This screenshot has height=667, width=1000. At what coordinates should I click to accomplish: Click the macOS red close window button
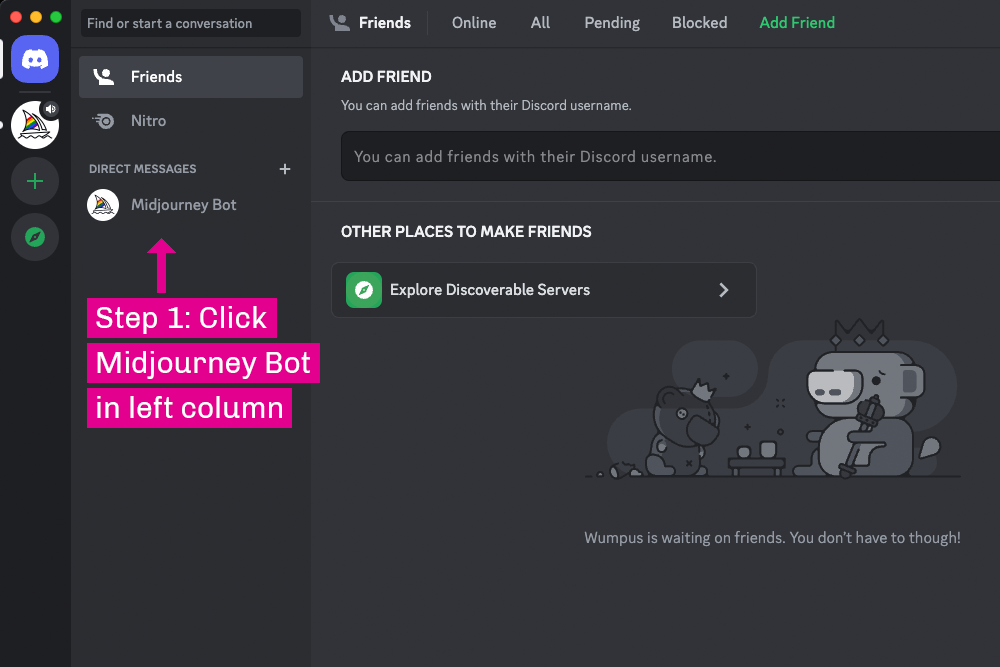16,17
